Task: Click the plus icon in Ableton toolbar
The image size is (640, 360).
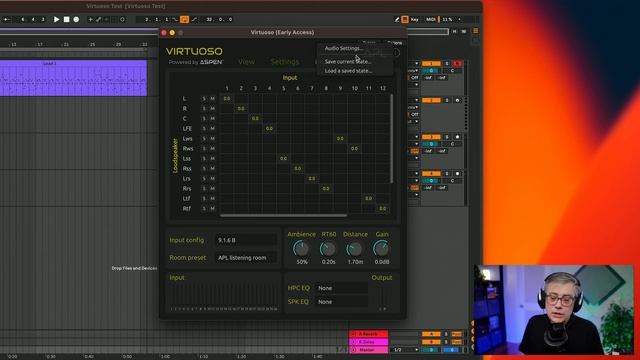Action: pyautogui.click(x=91, y=19)
